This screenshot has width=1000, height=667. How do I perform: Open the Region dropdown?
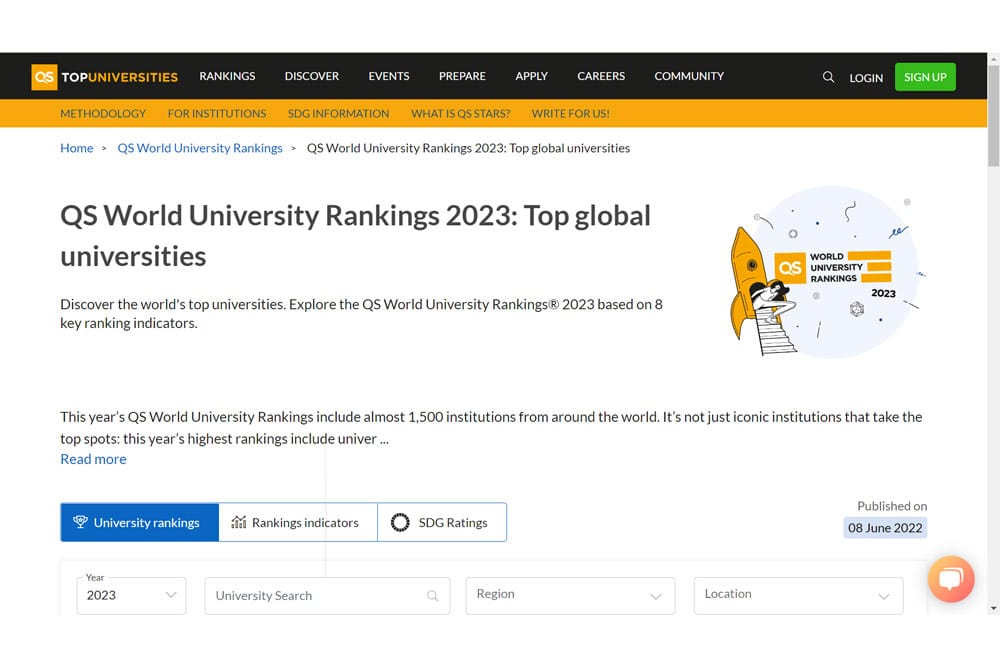(569, 595)
